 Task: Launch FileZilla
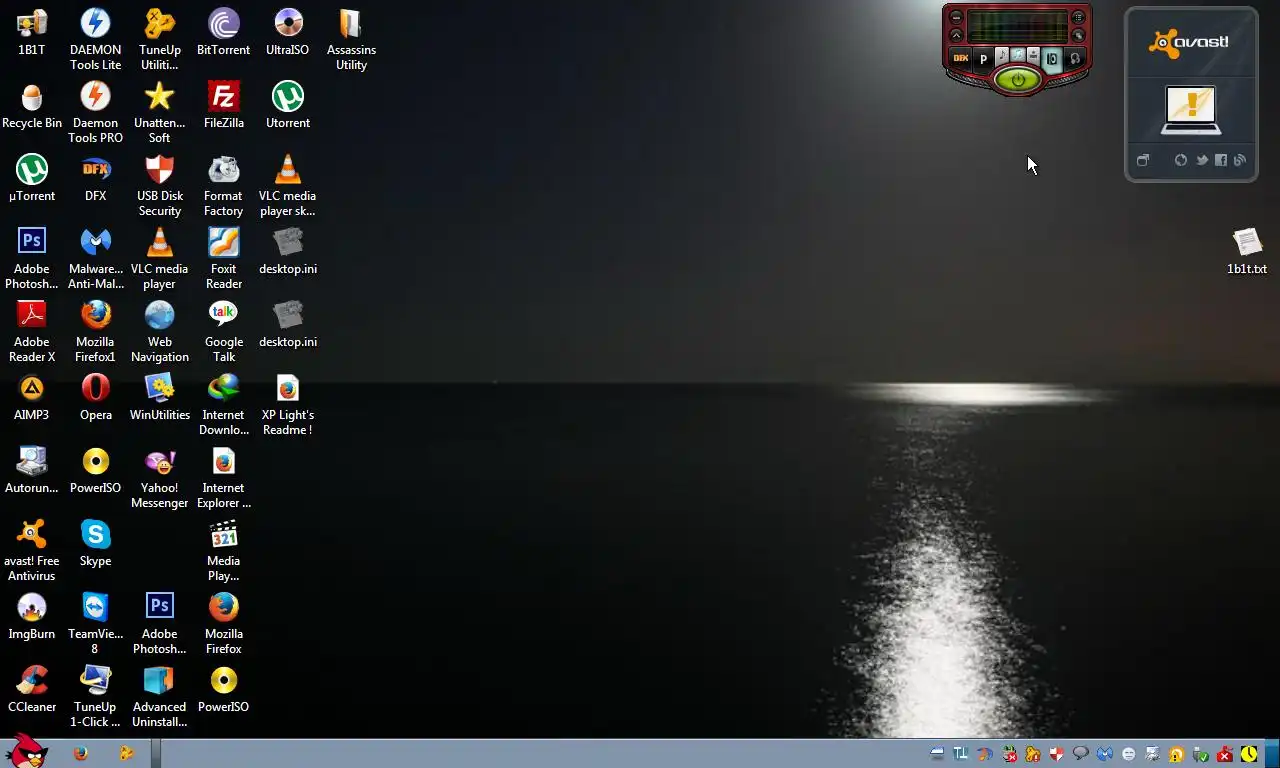(x=224, y=104)
